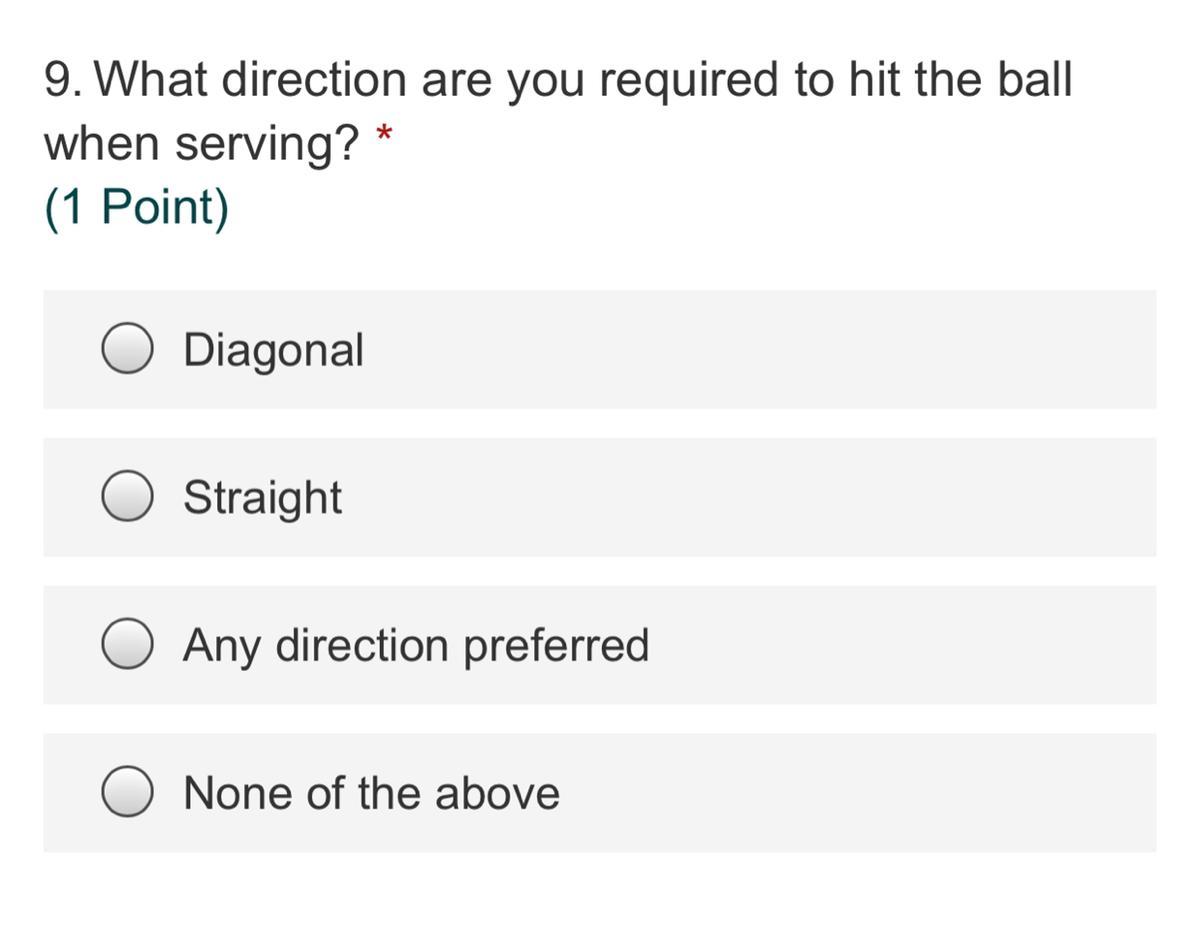The height and width of the screenshot is (925, 1200).
Task: Pick the "None of the above" radio circle
Action: tap(127, 793)
